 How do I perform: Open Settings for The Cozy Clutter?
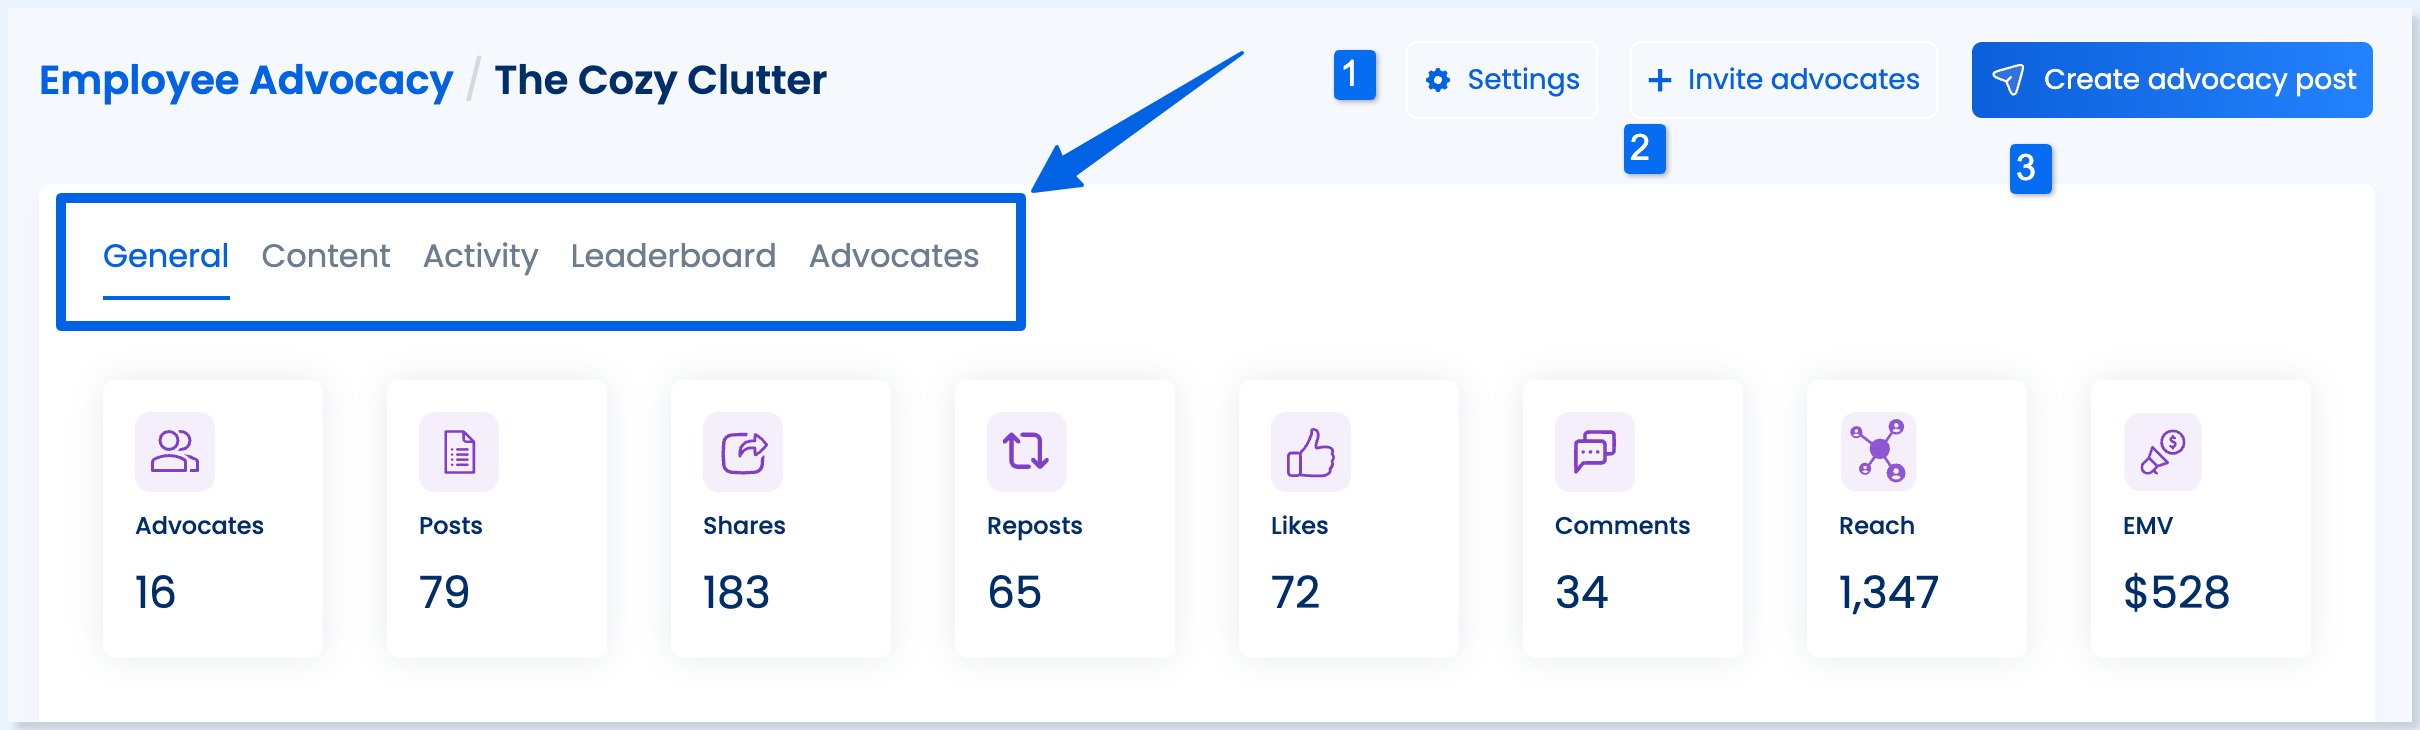tap(1502, 79)
